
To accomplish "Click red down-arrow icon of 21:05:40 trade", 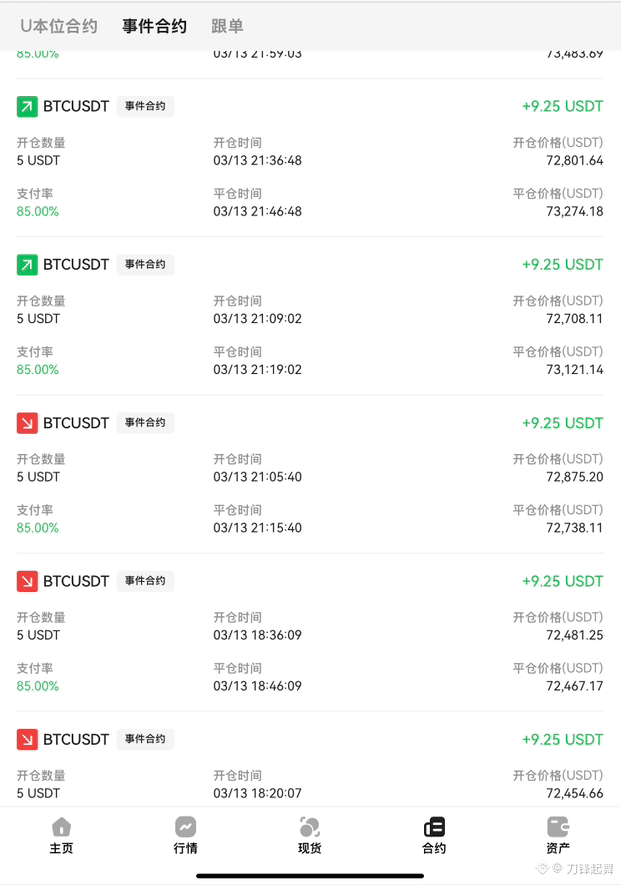I will click(27, 423).
